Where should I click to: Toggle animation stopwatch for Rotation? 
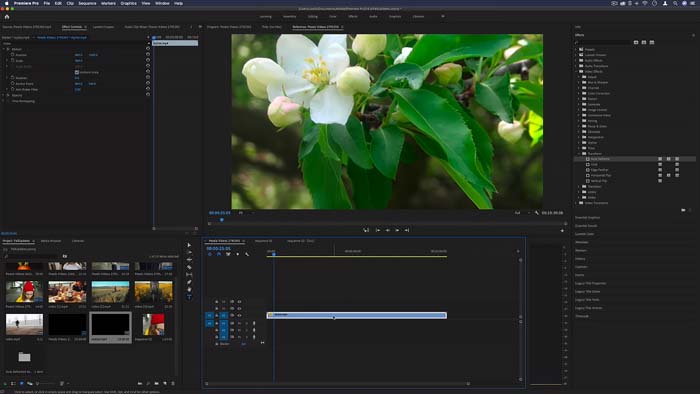point(12,78)
